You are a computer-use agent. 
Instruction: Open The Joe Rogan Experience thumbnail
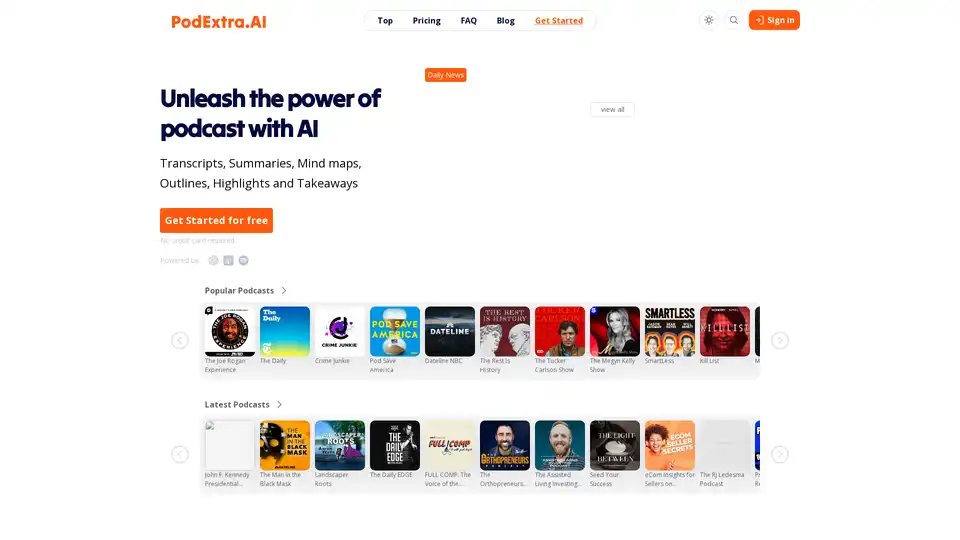click(x=230, y=331)
